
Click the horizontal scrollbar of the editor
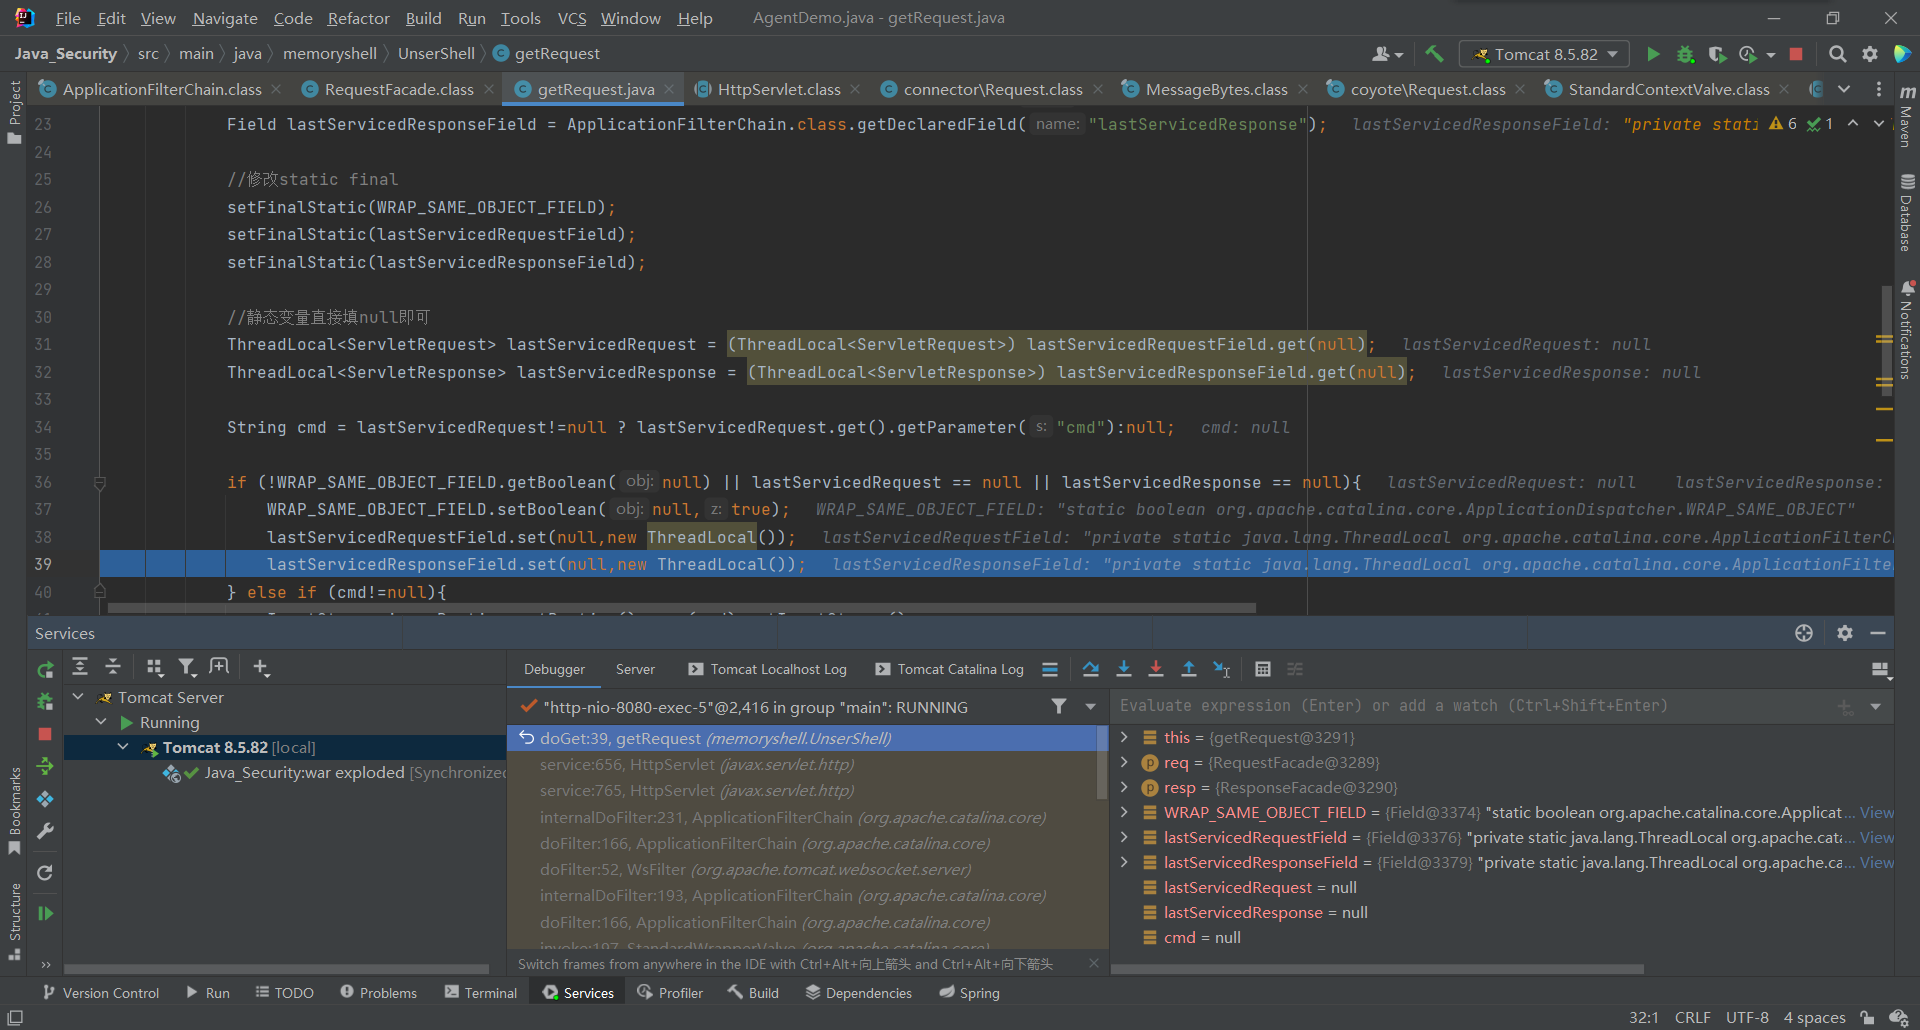click(680, 608)
